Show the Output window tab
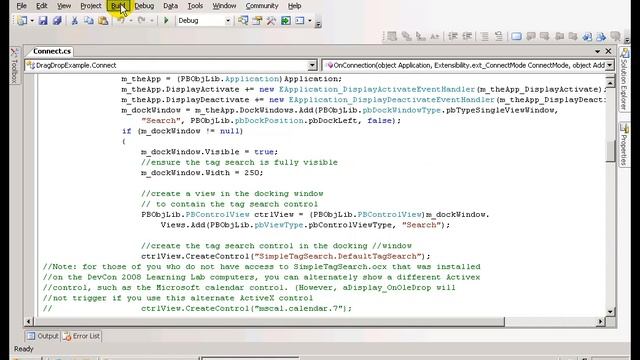 pyautogui.click(x=42, y=336)
